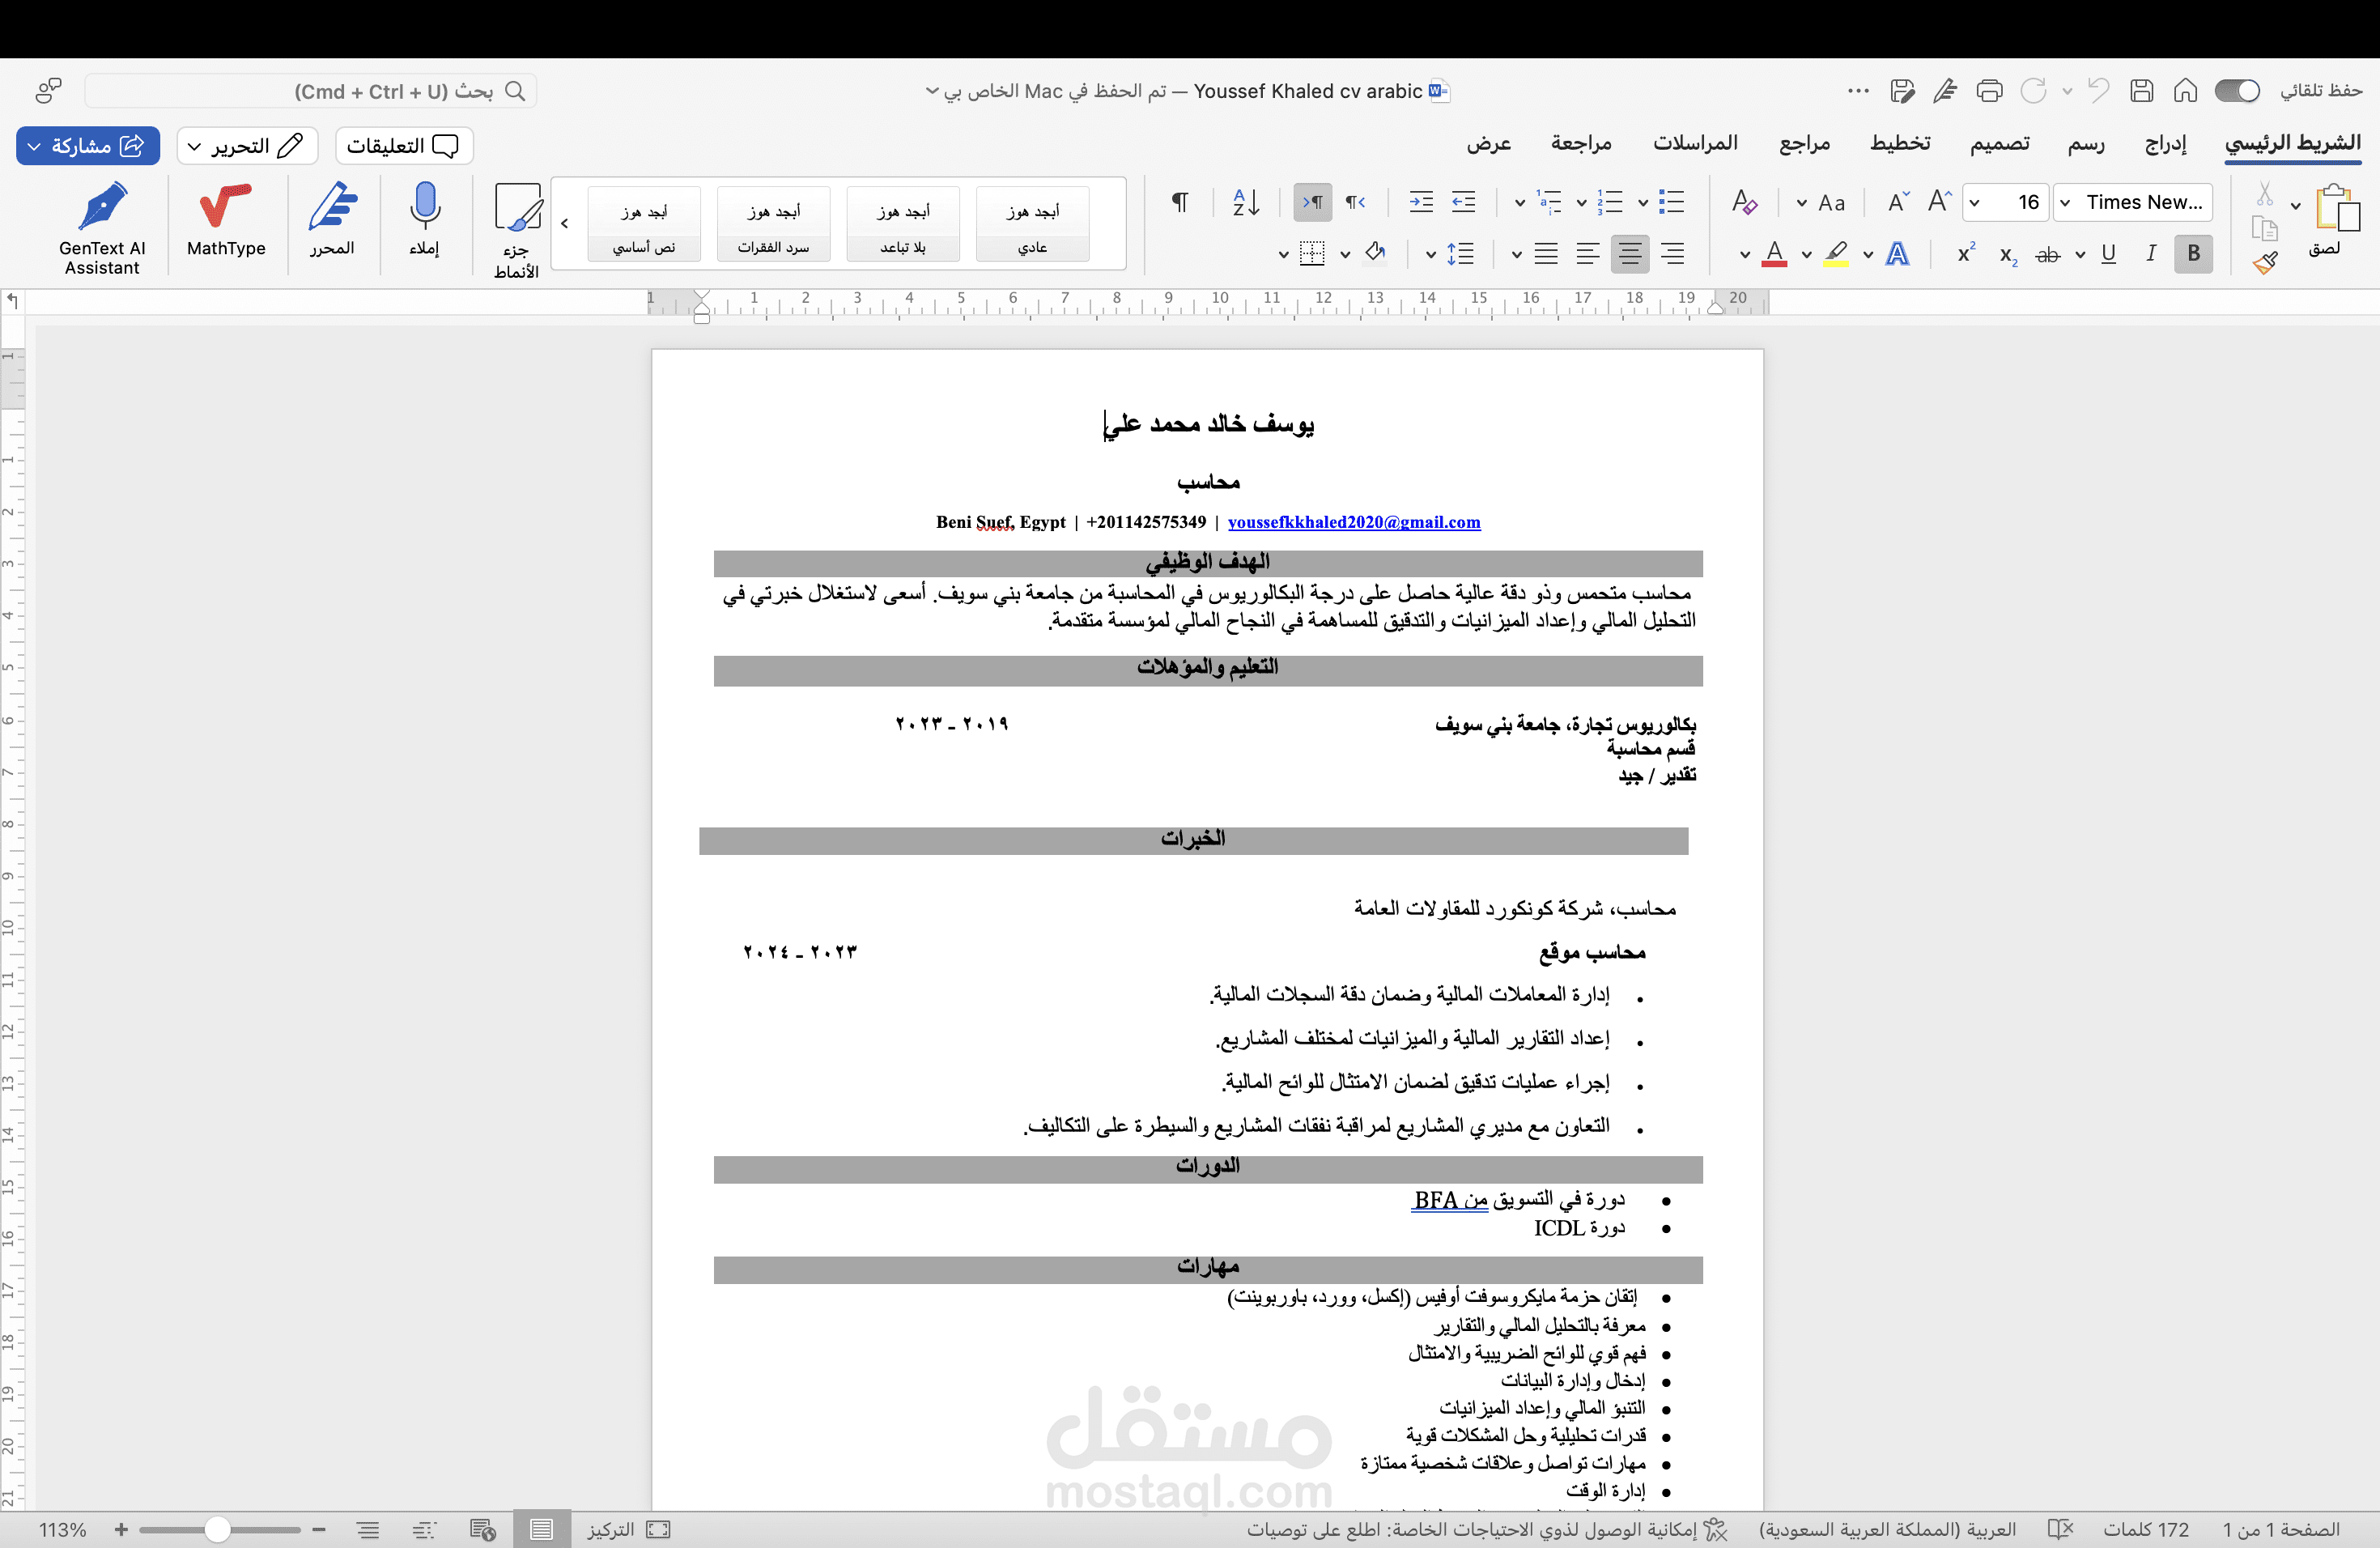2380x1548 pixels.
Task: Copy the selection with the copy icon
Action: pyautogui.click(x=2265, y=229)
